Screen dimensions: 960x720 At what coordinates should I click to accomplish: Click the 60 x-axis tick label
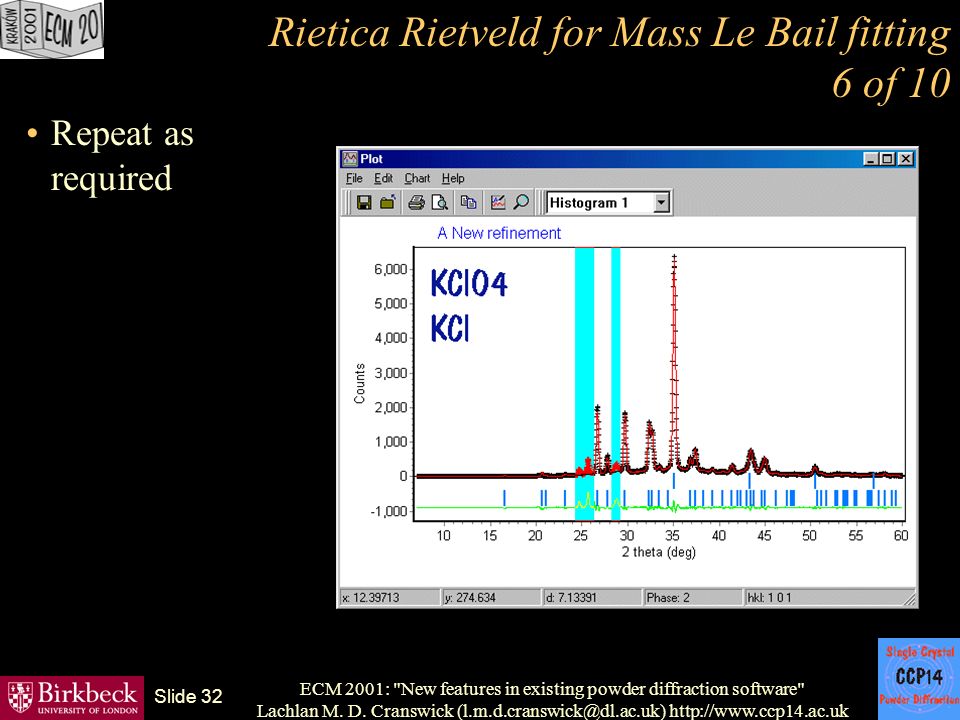901,536
